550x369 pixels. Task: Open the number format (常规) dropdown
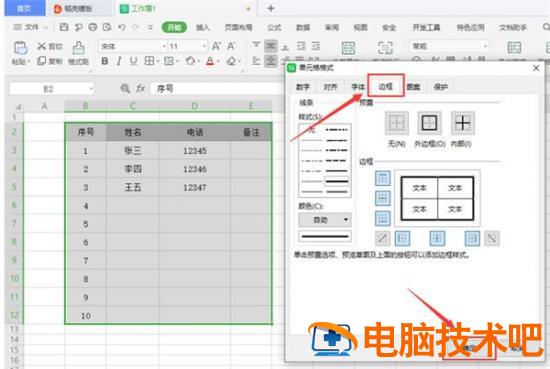click(x=485, y=46)
